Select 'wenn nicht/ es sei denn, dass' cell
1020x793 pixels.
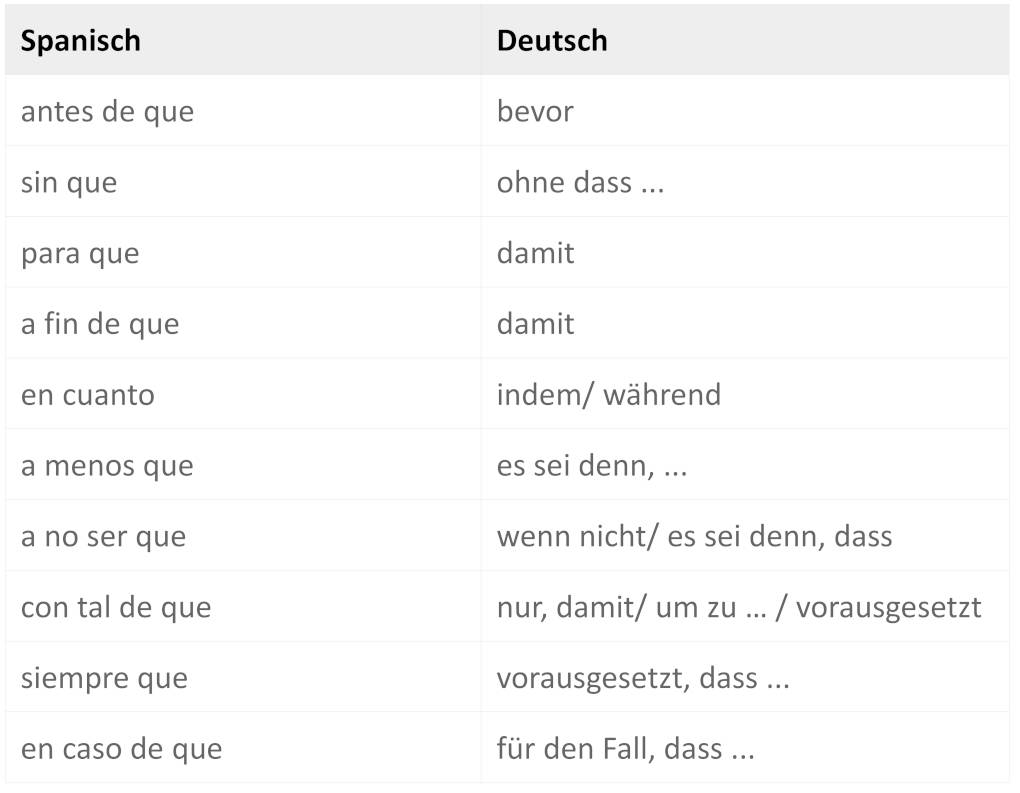pos(694,537)
